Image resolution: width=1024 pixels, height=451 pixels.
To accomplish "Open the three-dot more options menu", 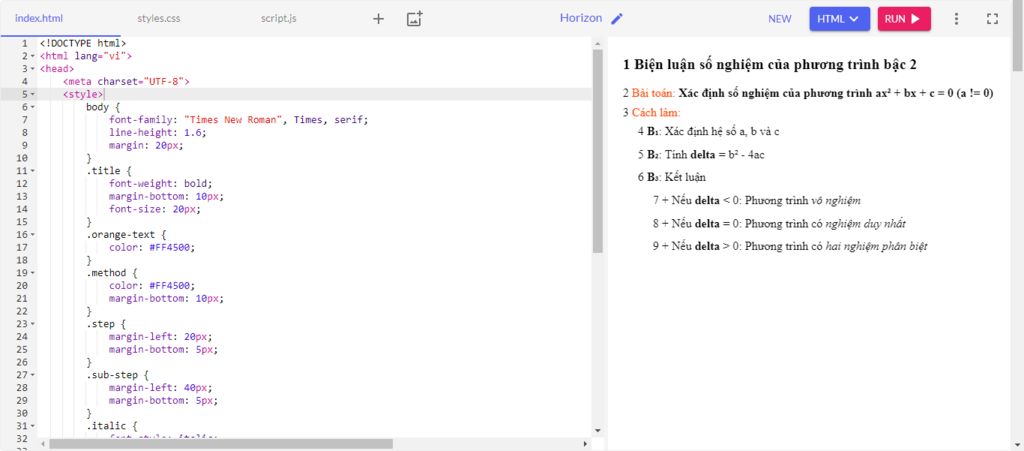I will tap(956, 18).
